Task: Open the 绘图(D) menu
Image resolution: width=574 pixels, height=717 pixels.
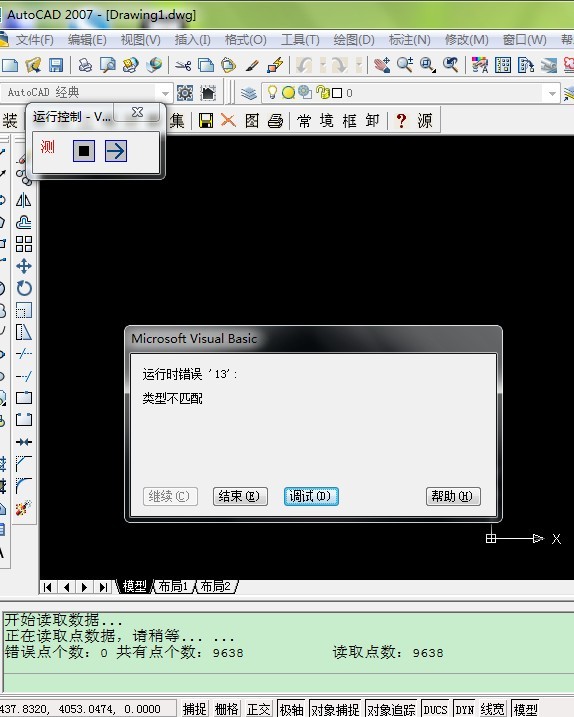Action: pos(354,40)
